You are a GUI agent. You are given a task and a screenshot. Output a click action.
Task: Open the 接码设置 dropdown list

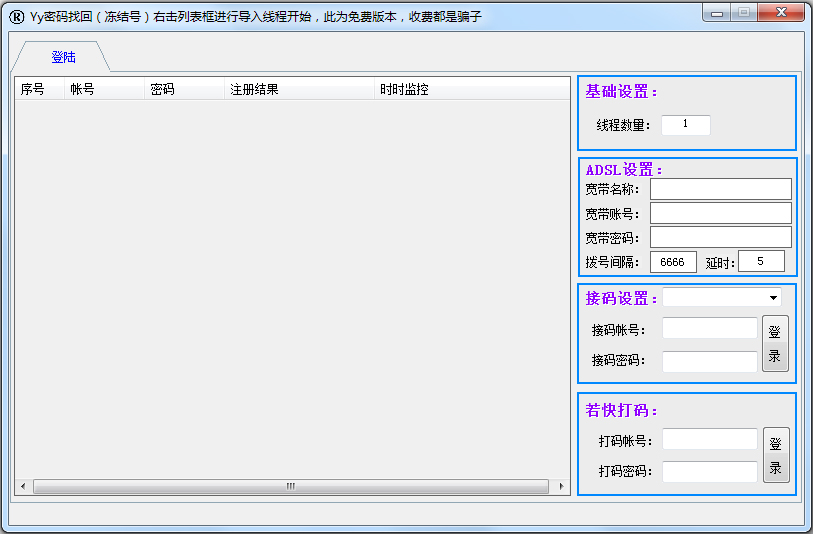tap(773, 298)
